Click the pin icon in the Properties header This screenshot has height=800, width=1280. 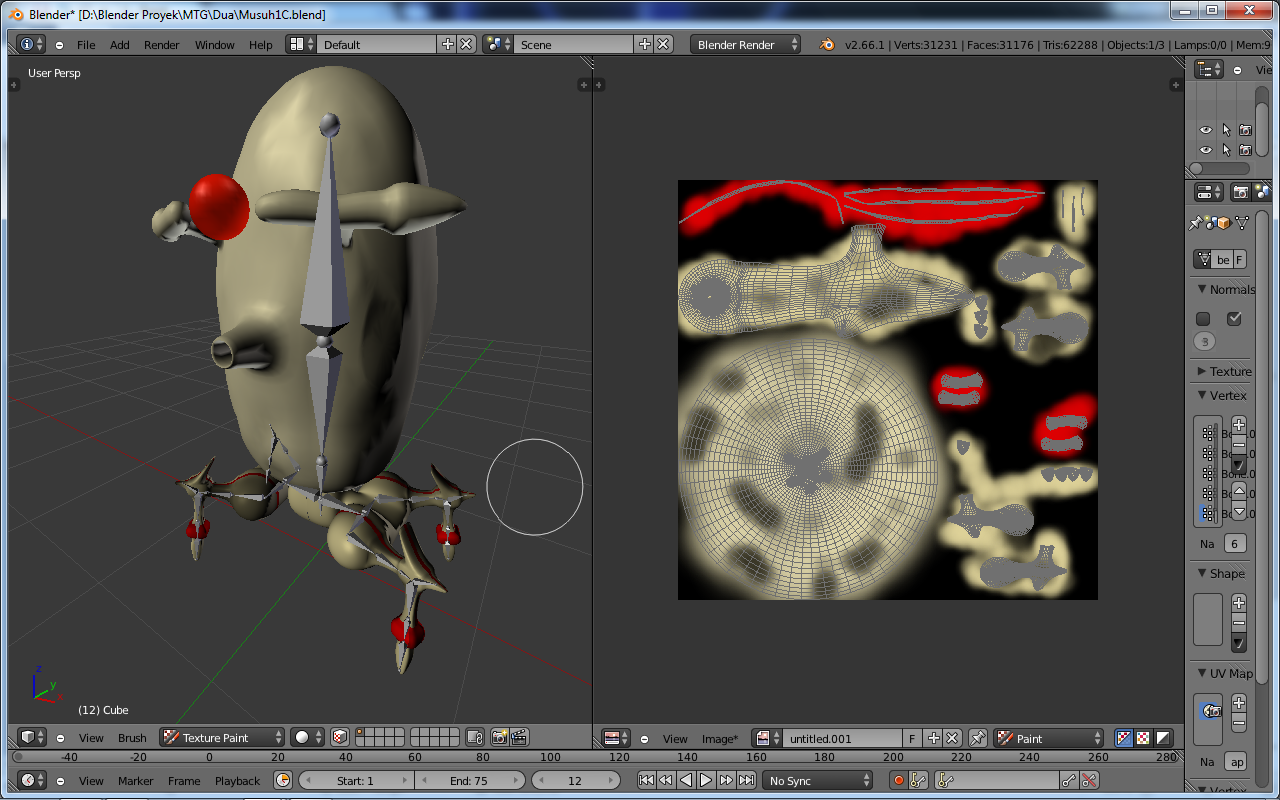click(1196, 224)
